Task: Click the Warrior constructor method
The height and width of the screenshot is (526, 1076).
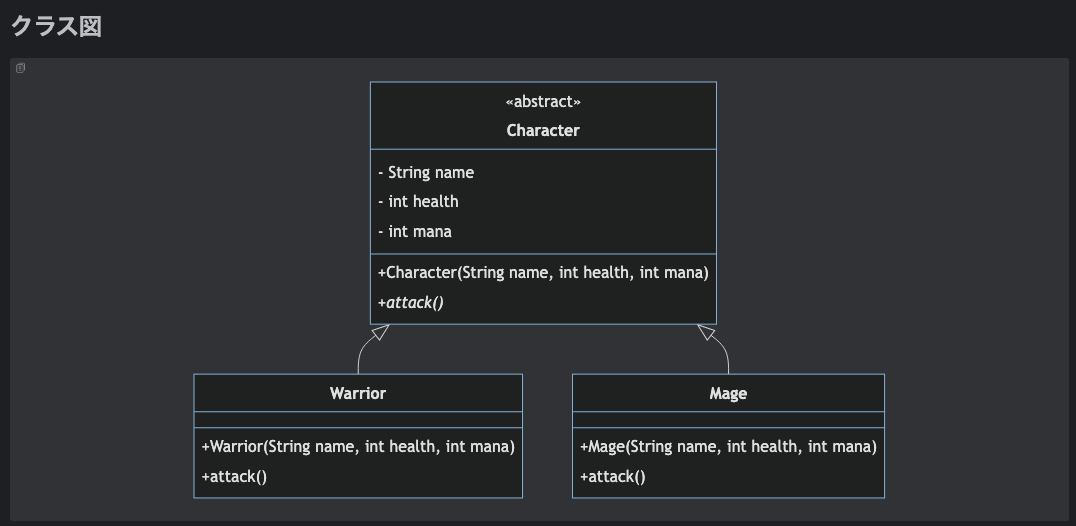Action: (x=358, y=446)
